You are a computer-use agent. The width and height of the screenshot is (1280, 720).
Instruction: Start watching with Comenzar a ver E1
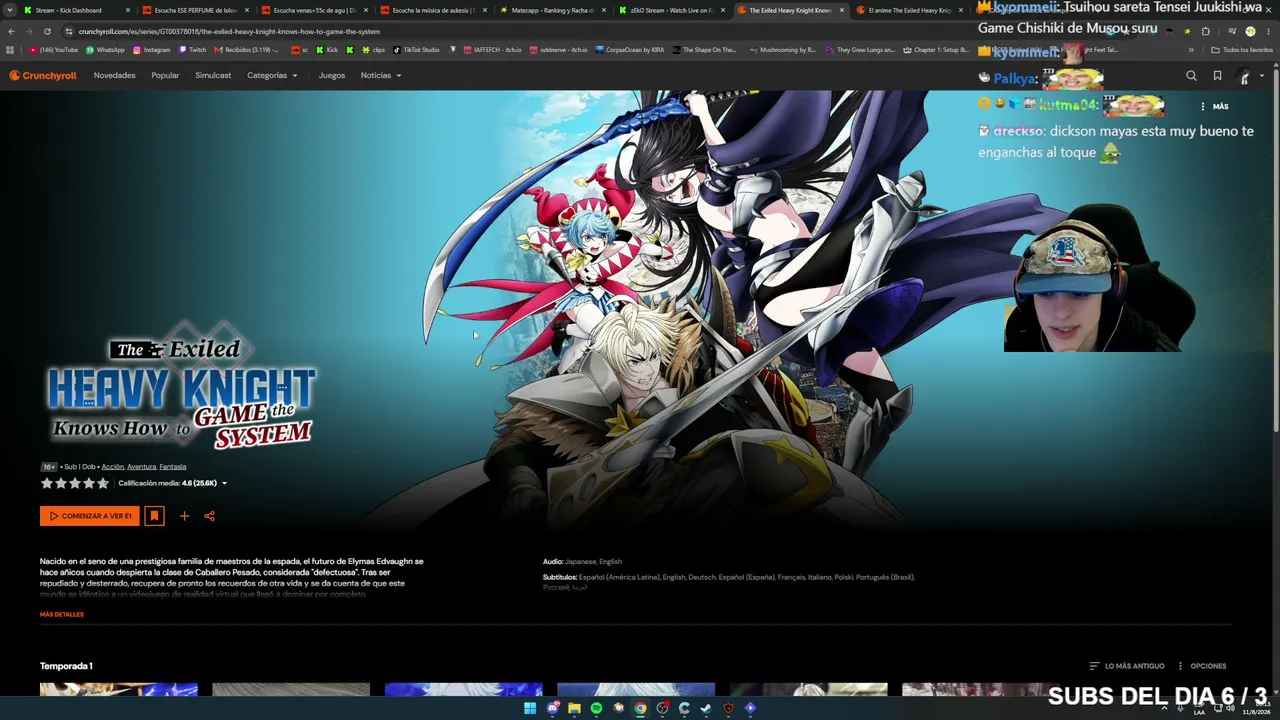[90, 516]
